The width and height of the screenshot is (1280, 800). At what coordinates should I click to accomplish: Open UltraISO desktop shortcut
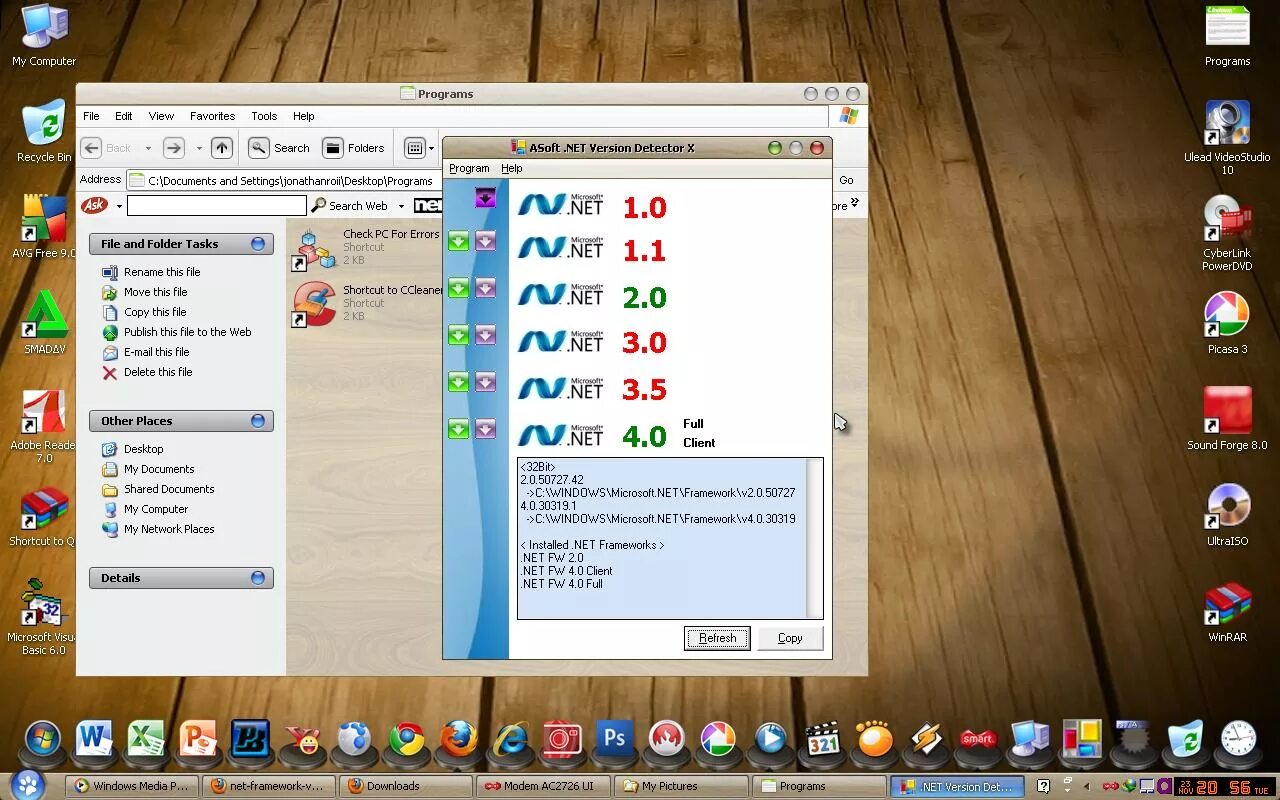coord(1227,514)
